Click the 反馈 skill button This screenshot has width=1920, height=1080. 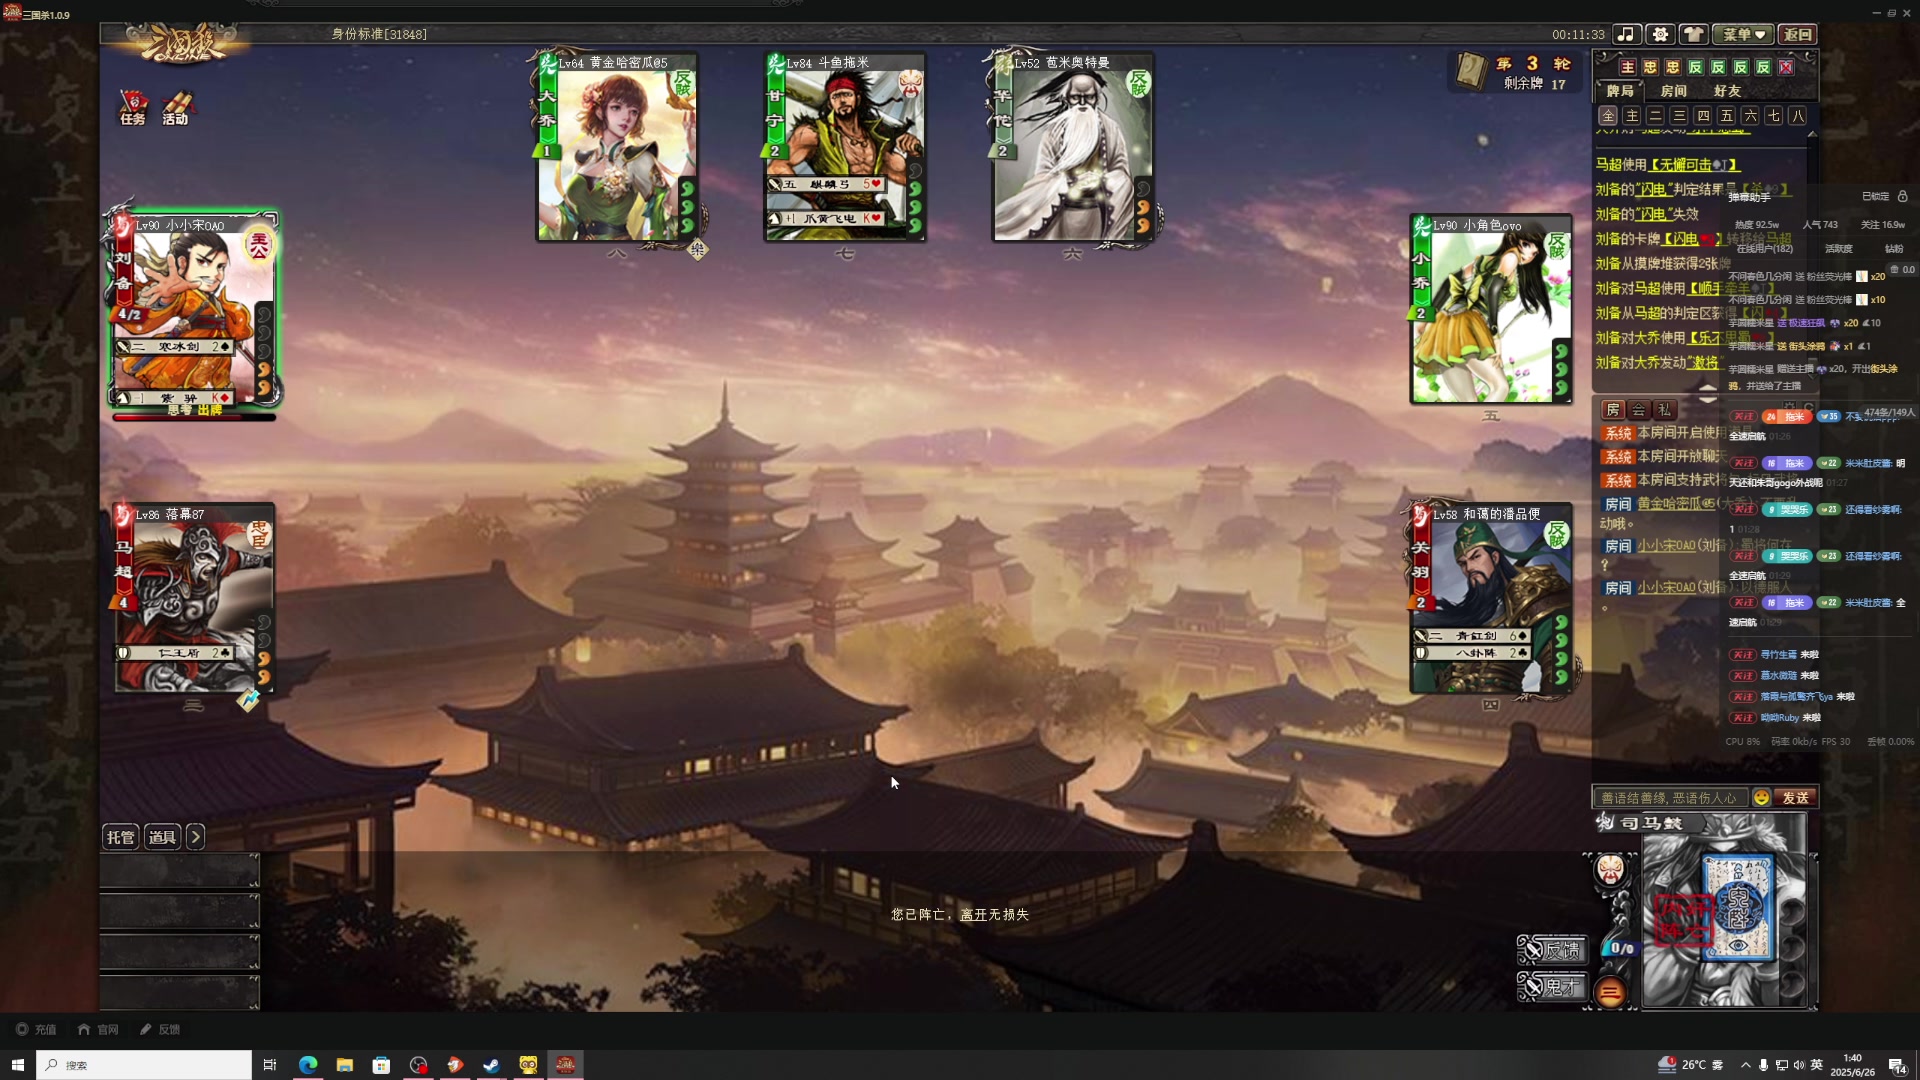pos(1552,950)
